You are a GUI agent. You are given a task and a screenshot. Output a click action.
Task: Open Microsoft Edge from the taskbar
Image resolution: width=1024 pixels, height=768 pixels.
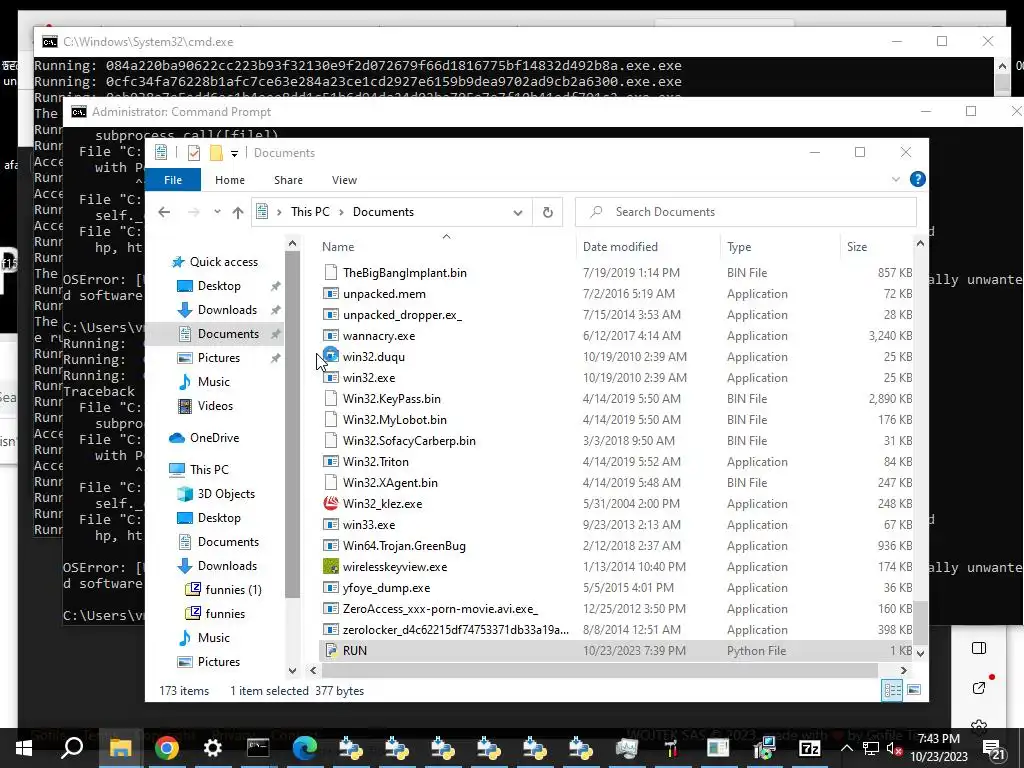tap(304, 748)
